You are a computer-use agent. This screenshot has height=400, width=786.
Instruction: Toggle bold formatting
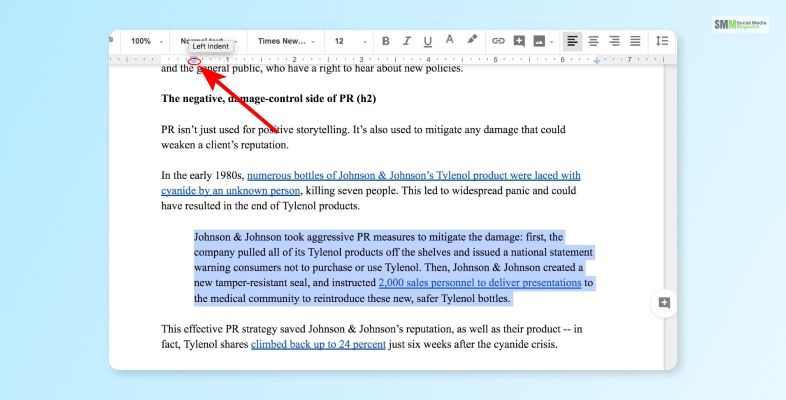coord(385,41)
